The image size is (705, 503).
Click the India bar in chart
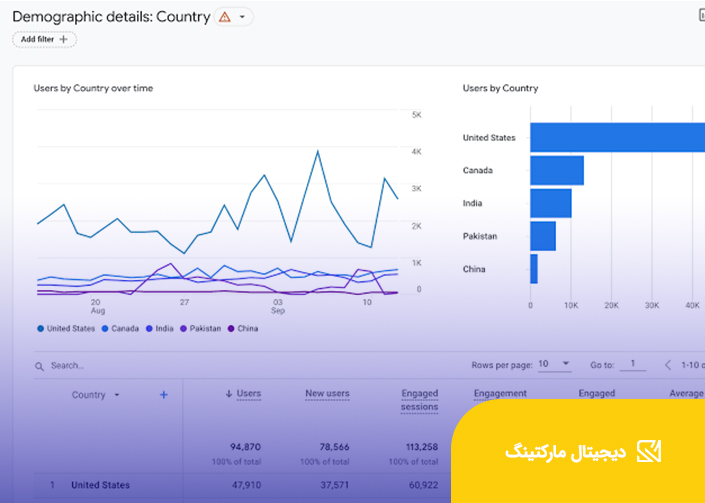[551, 203]
